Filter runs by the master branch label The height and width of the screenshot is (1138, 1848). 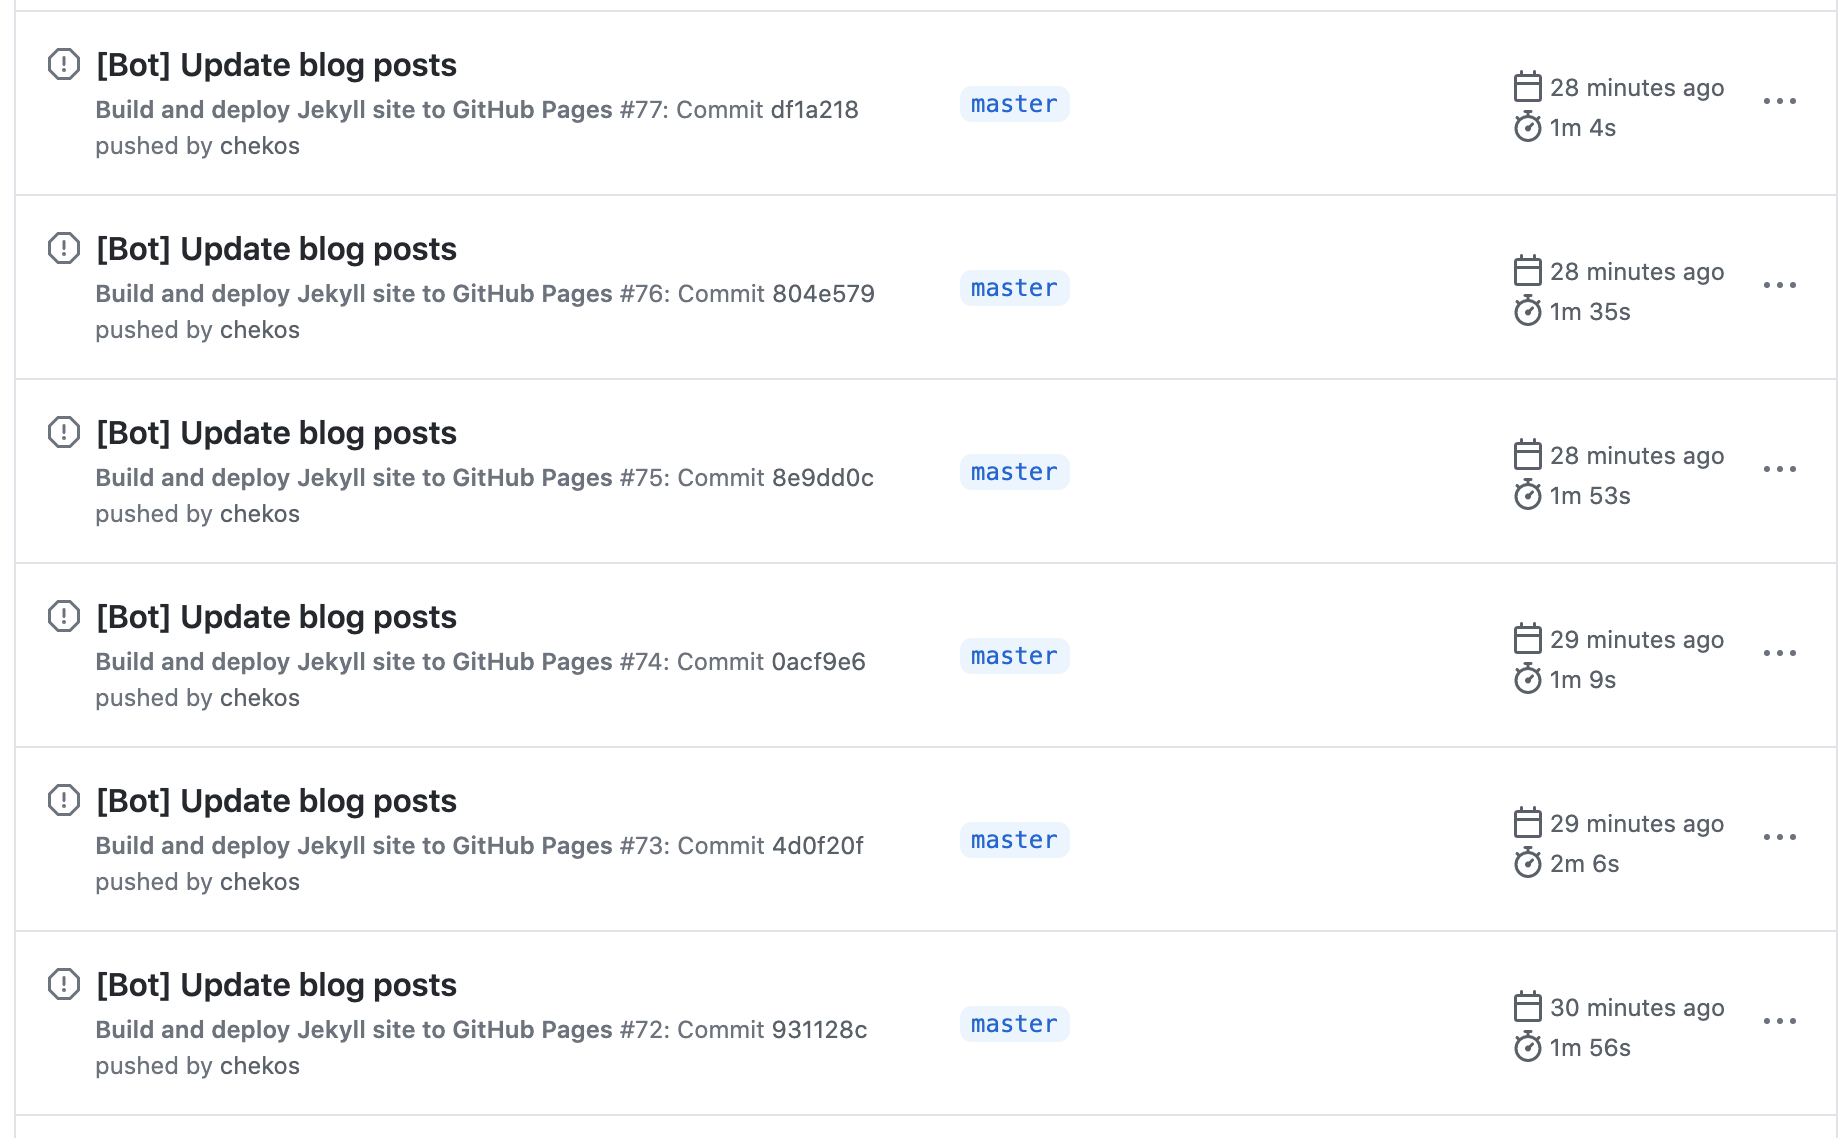click(x=1013, y=103)
